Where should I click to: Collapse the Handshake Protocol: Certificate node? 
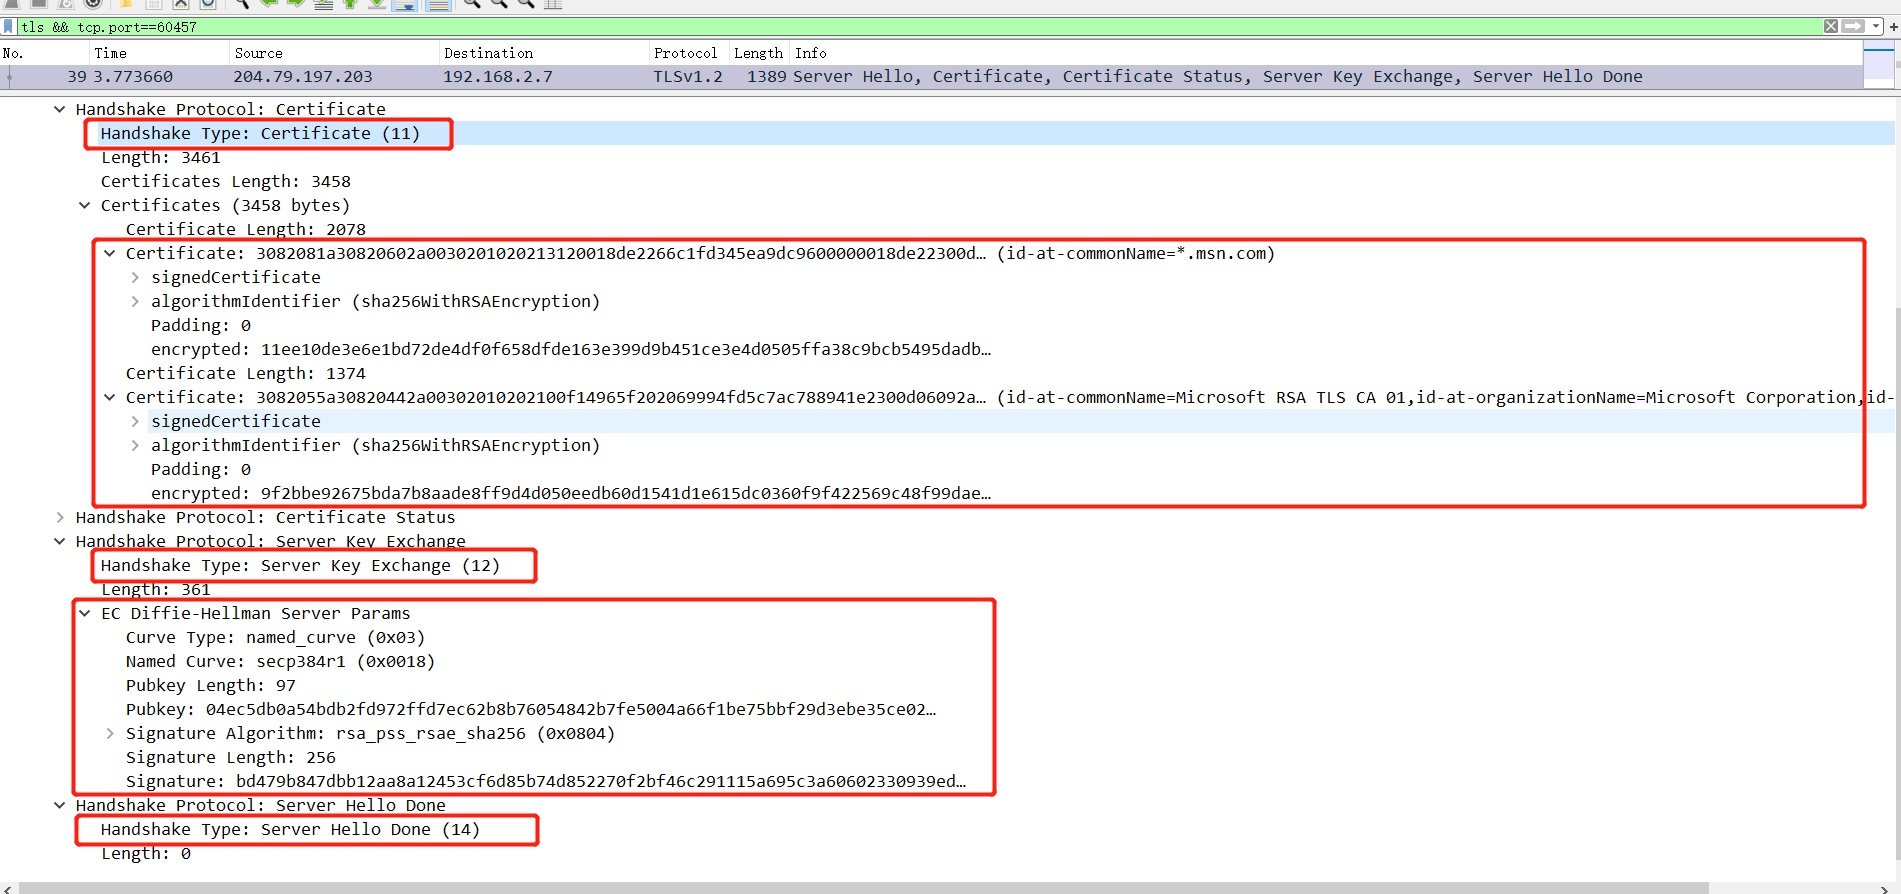[x=60, y=109]
